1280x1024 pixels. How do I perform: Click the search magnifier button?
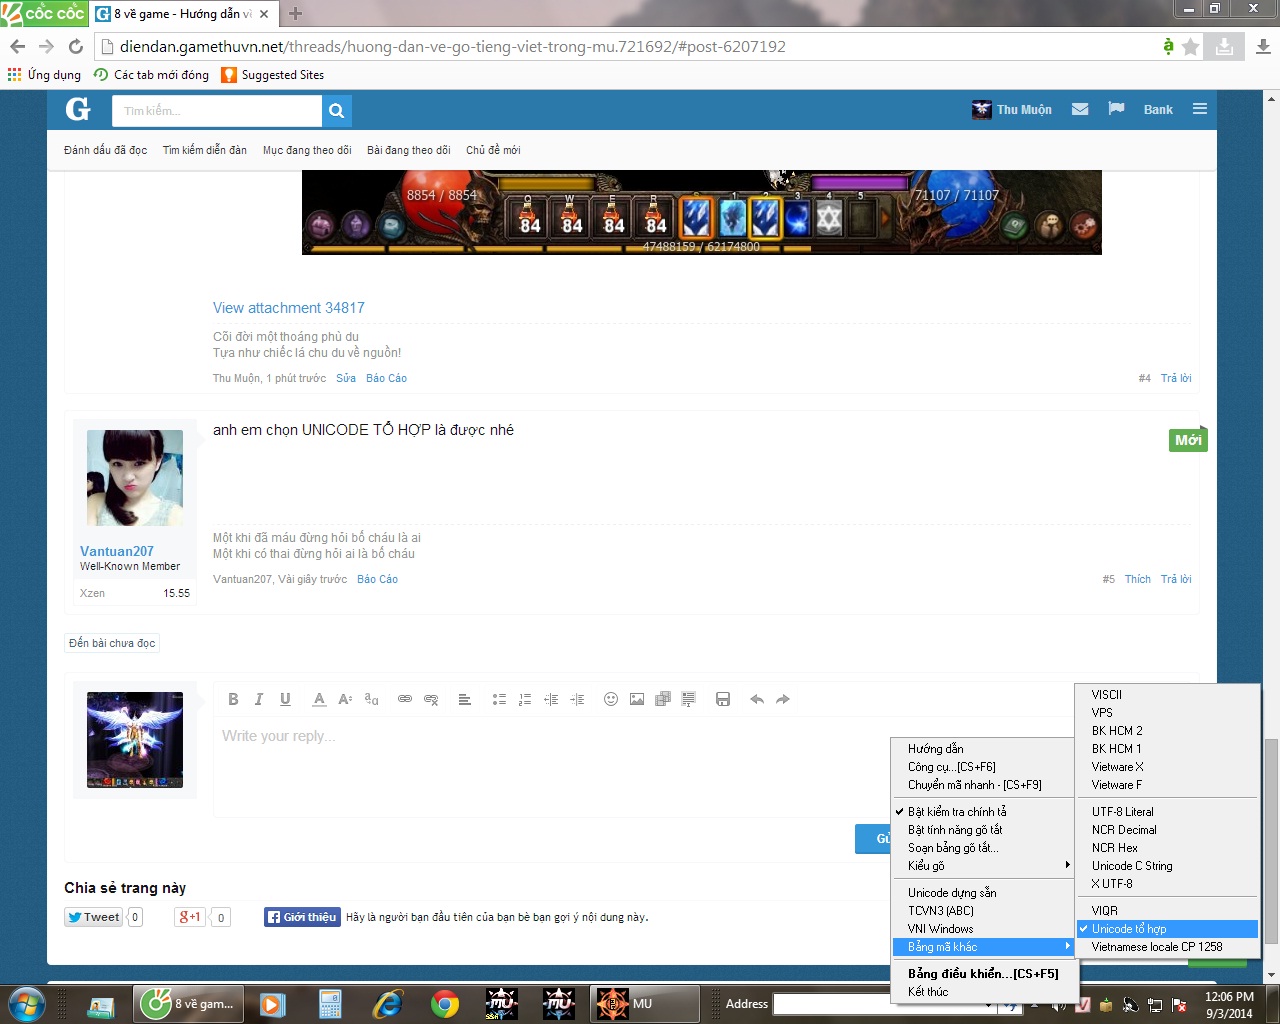pyautogui.click(x=337, y=111)
